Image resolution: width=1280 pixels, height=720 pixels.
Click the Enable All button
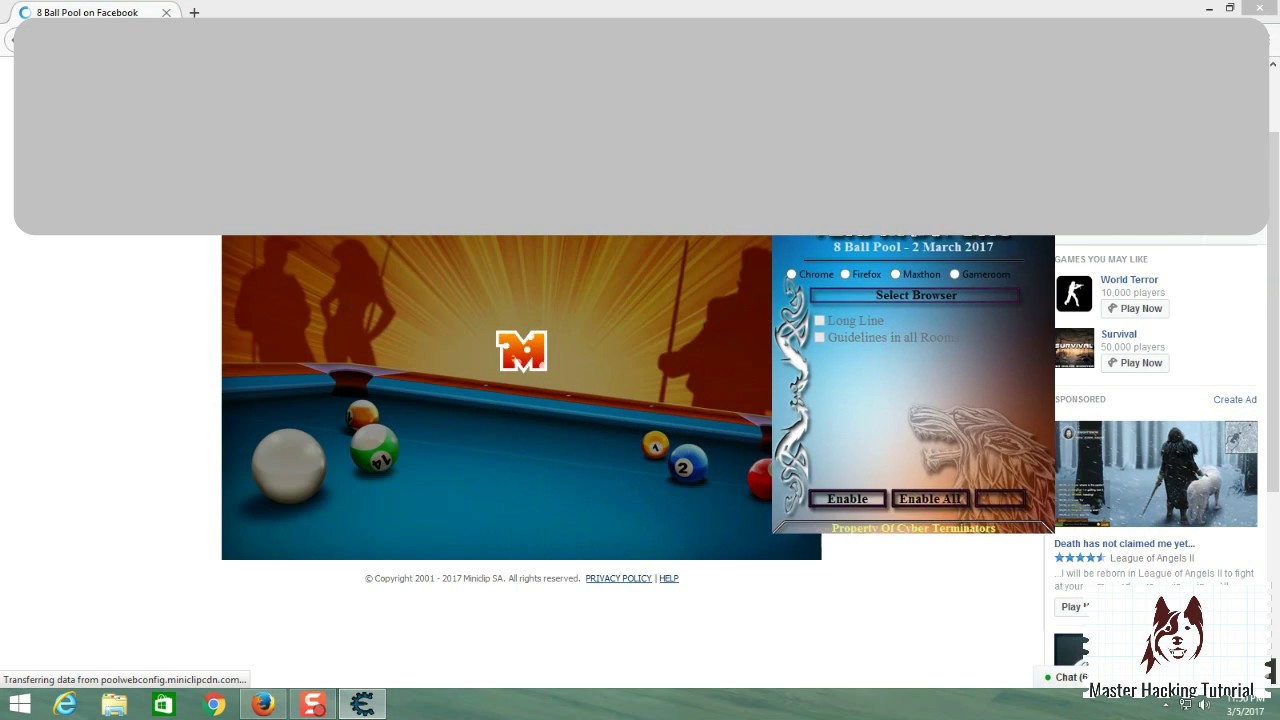pos(930,499)
